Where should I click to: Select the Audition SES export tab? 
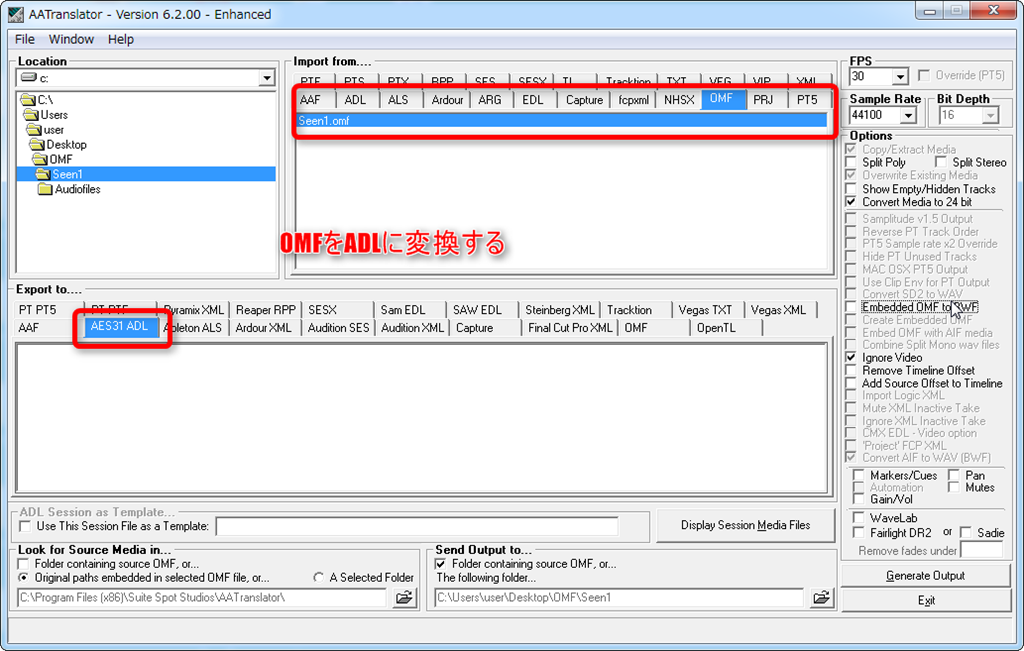coord(338,328)
